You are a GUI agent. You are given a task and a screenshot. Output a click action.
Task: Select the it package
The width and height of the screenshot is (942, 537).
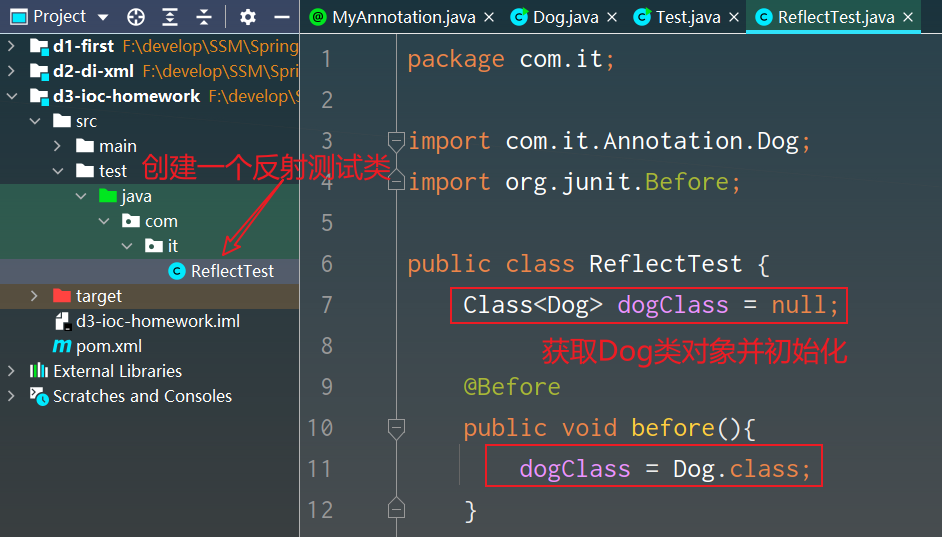pos(150,246)
